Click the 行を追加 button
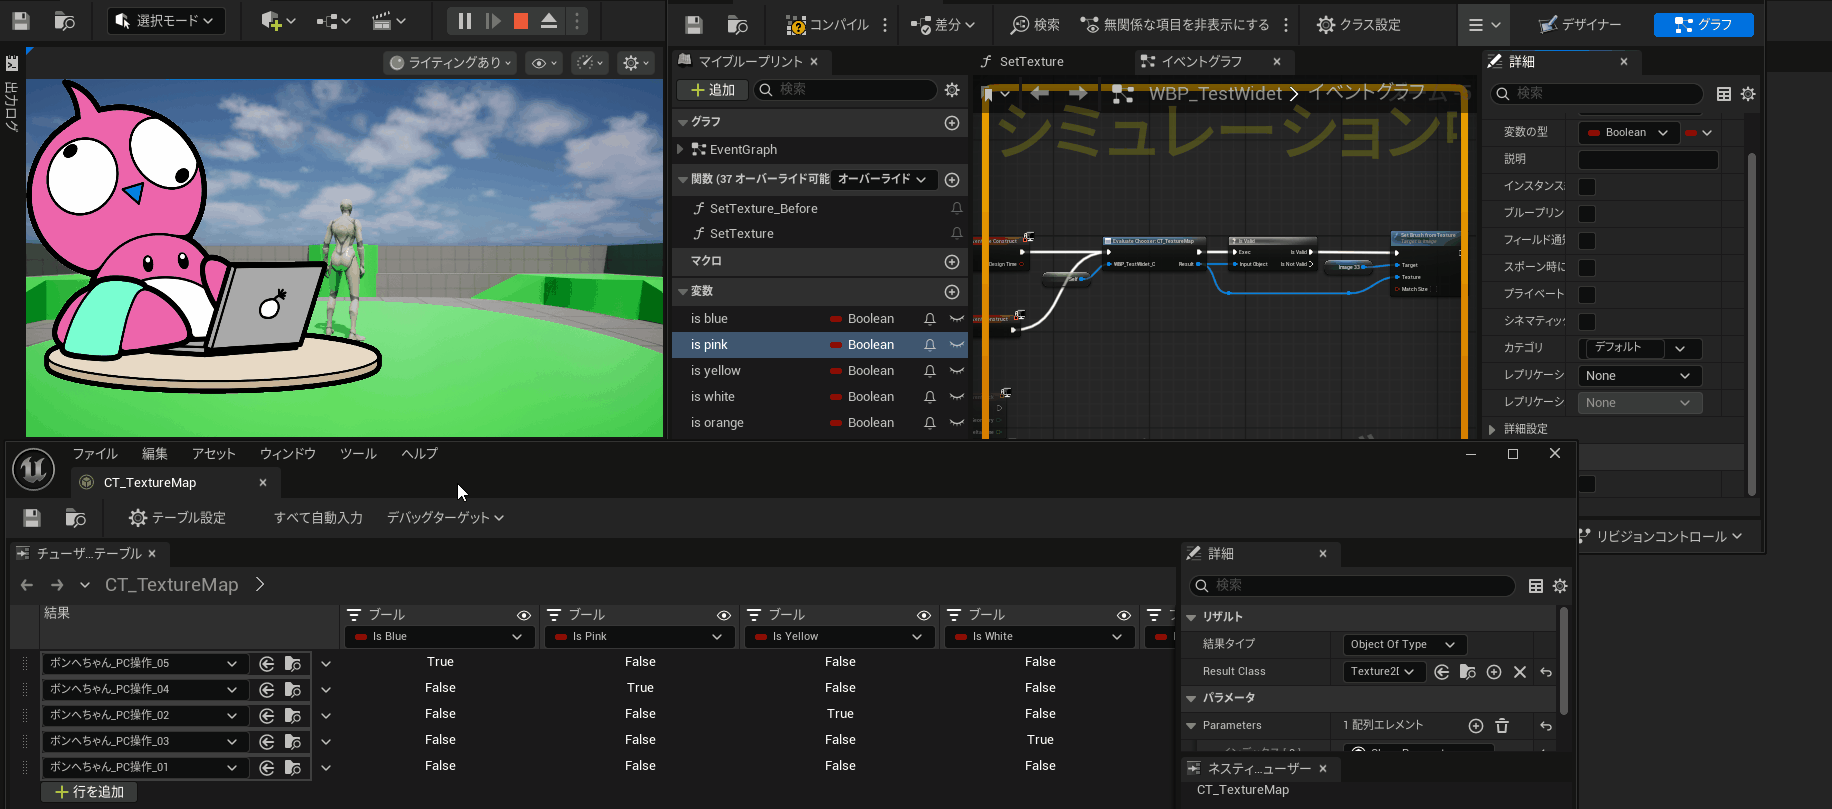 click(x=89, y=792)
